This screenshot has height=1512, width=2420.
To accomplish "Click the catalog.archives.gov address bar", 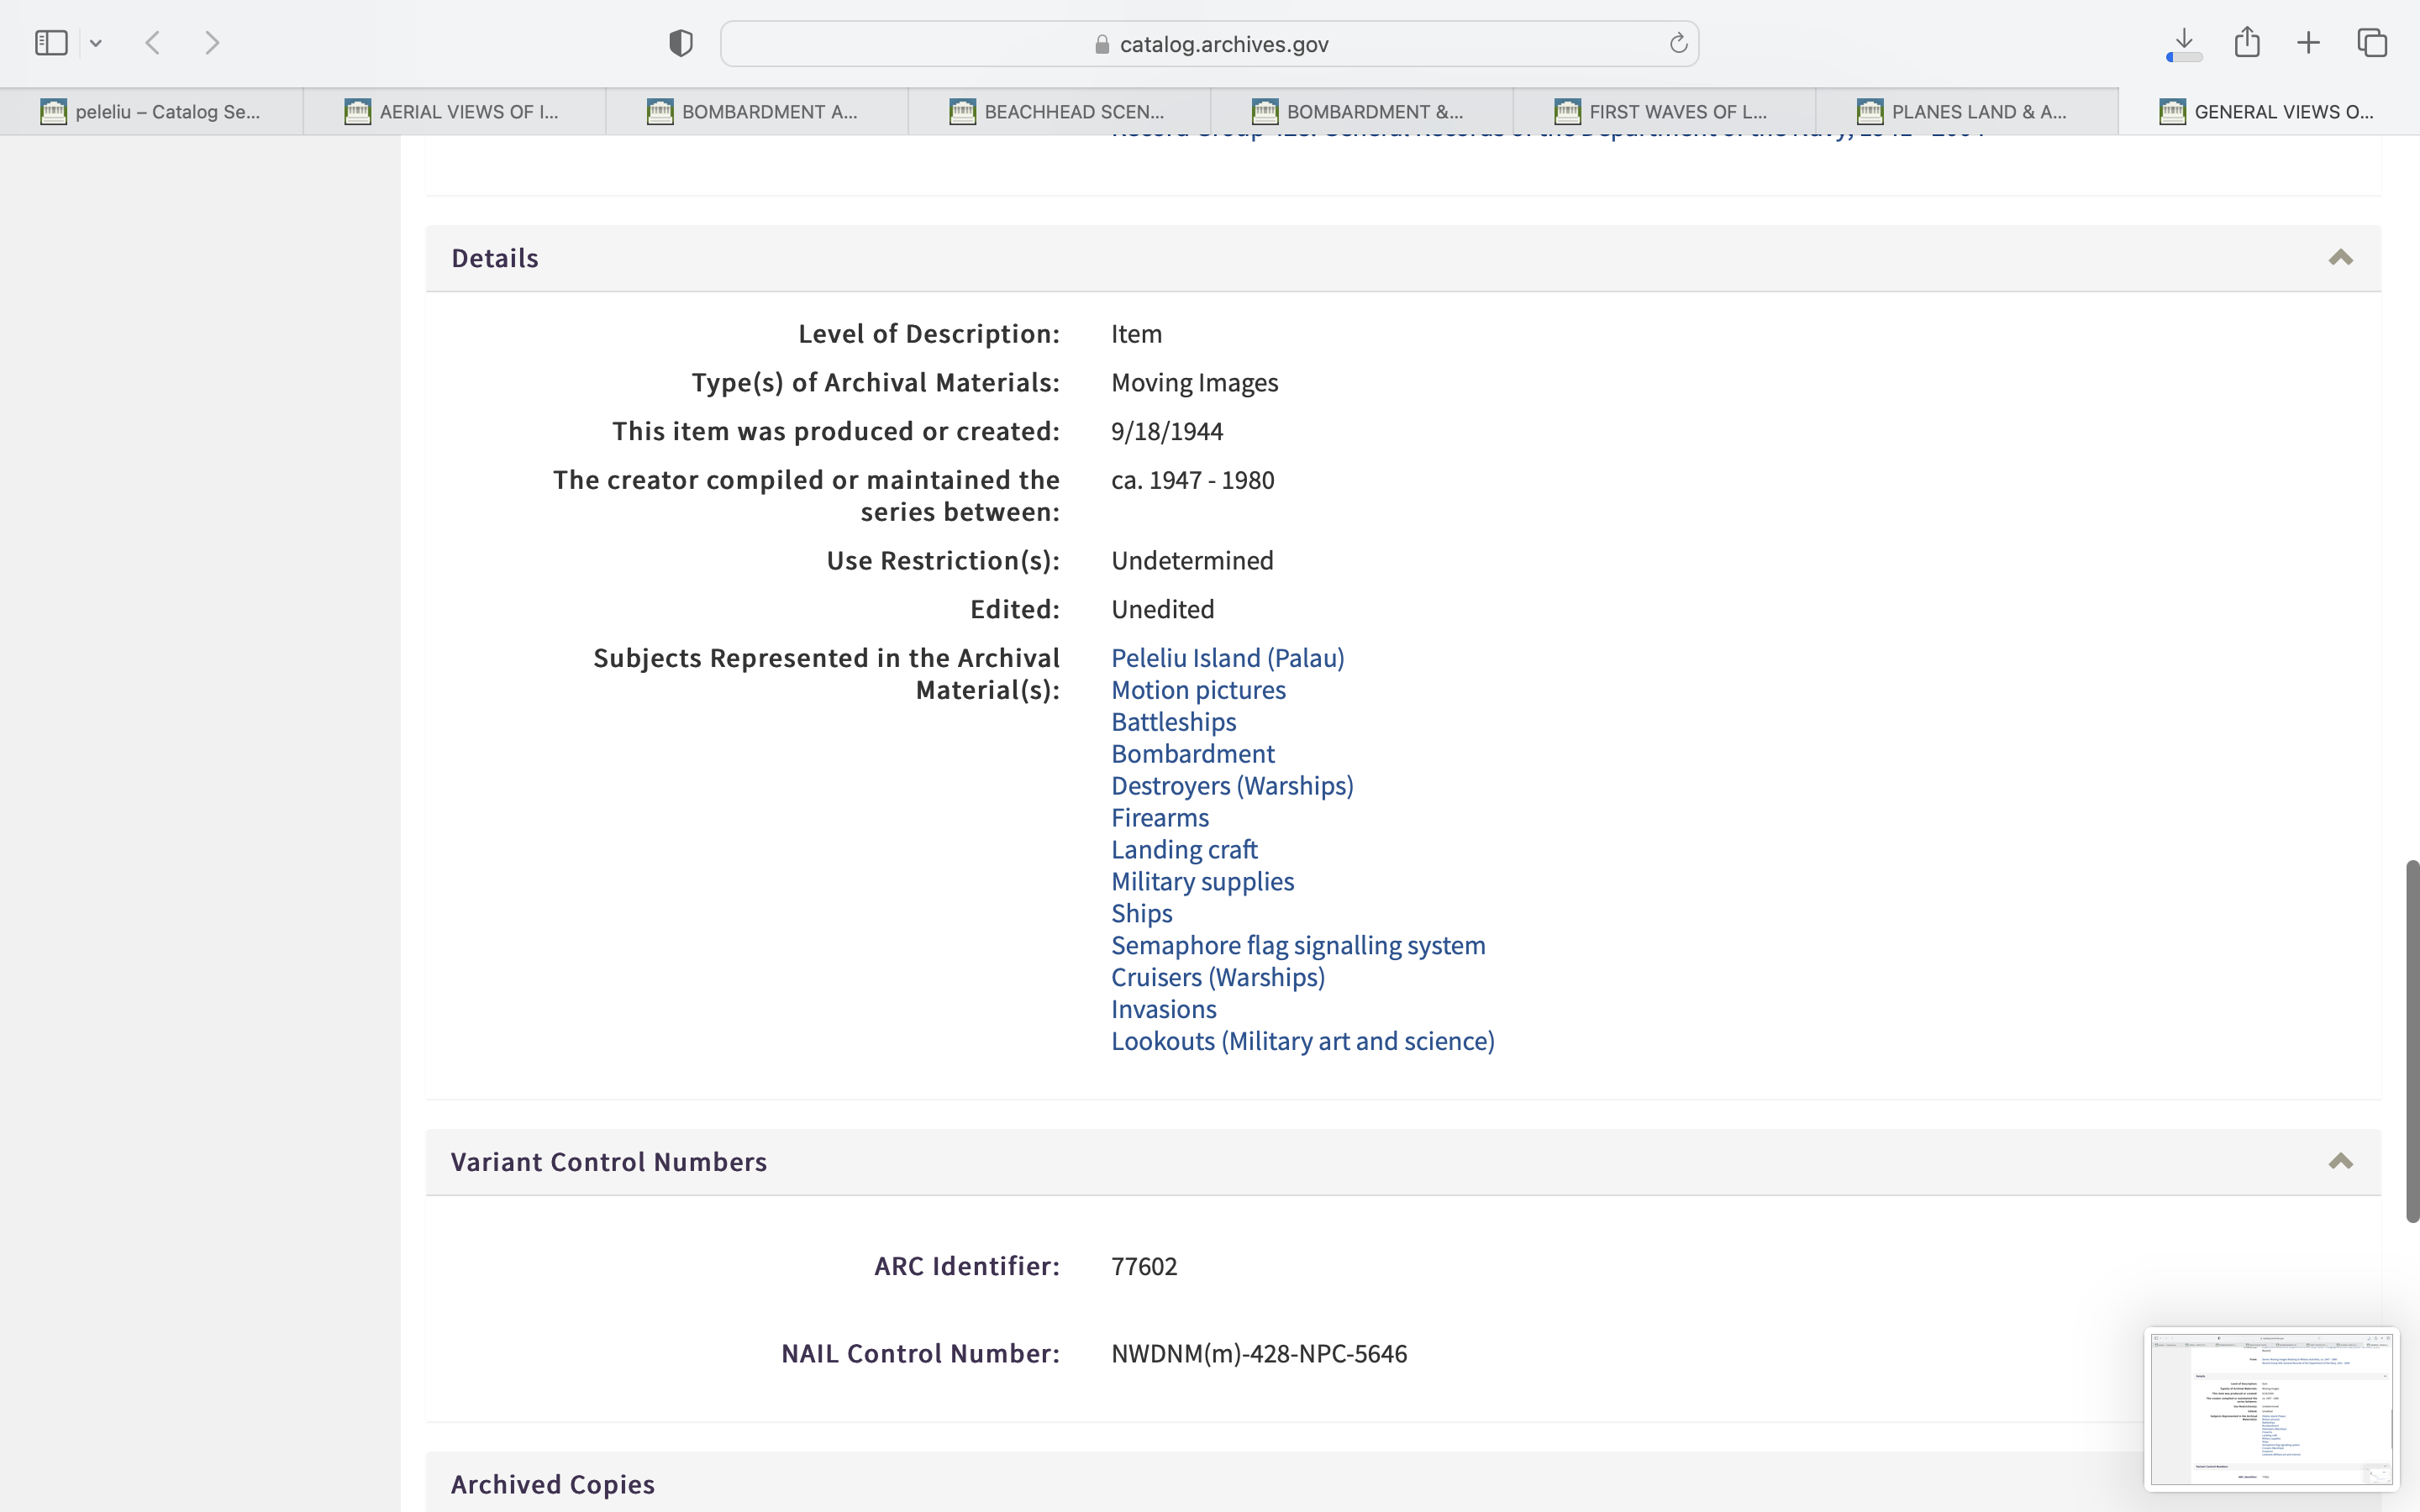I will tap(1209, 44).
